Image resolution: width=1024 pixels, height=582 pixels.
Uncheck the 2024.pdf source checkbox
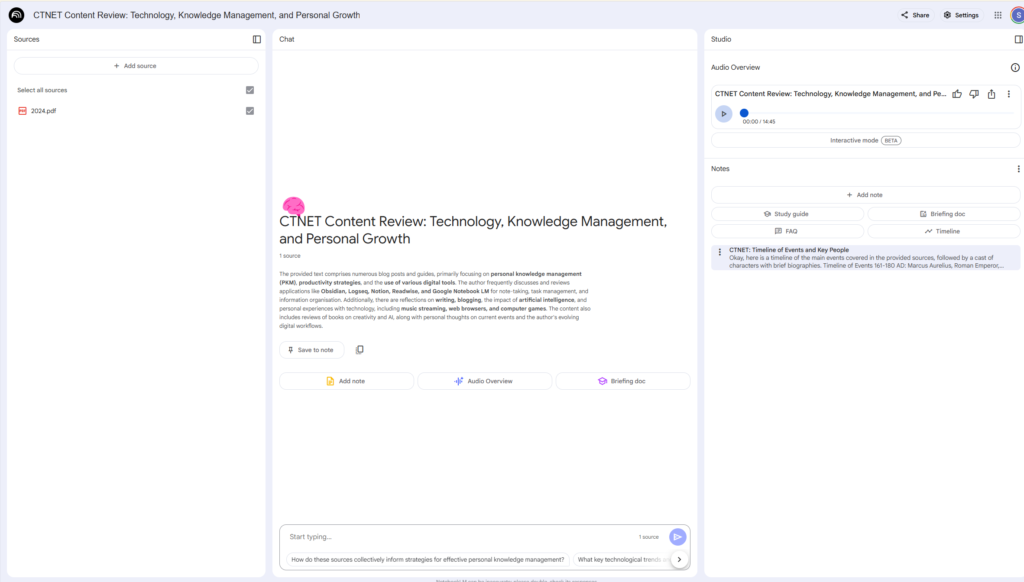point(250,111)
